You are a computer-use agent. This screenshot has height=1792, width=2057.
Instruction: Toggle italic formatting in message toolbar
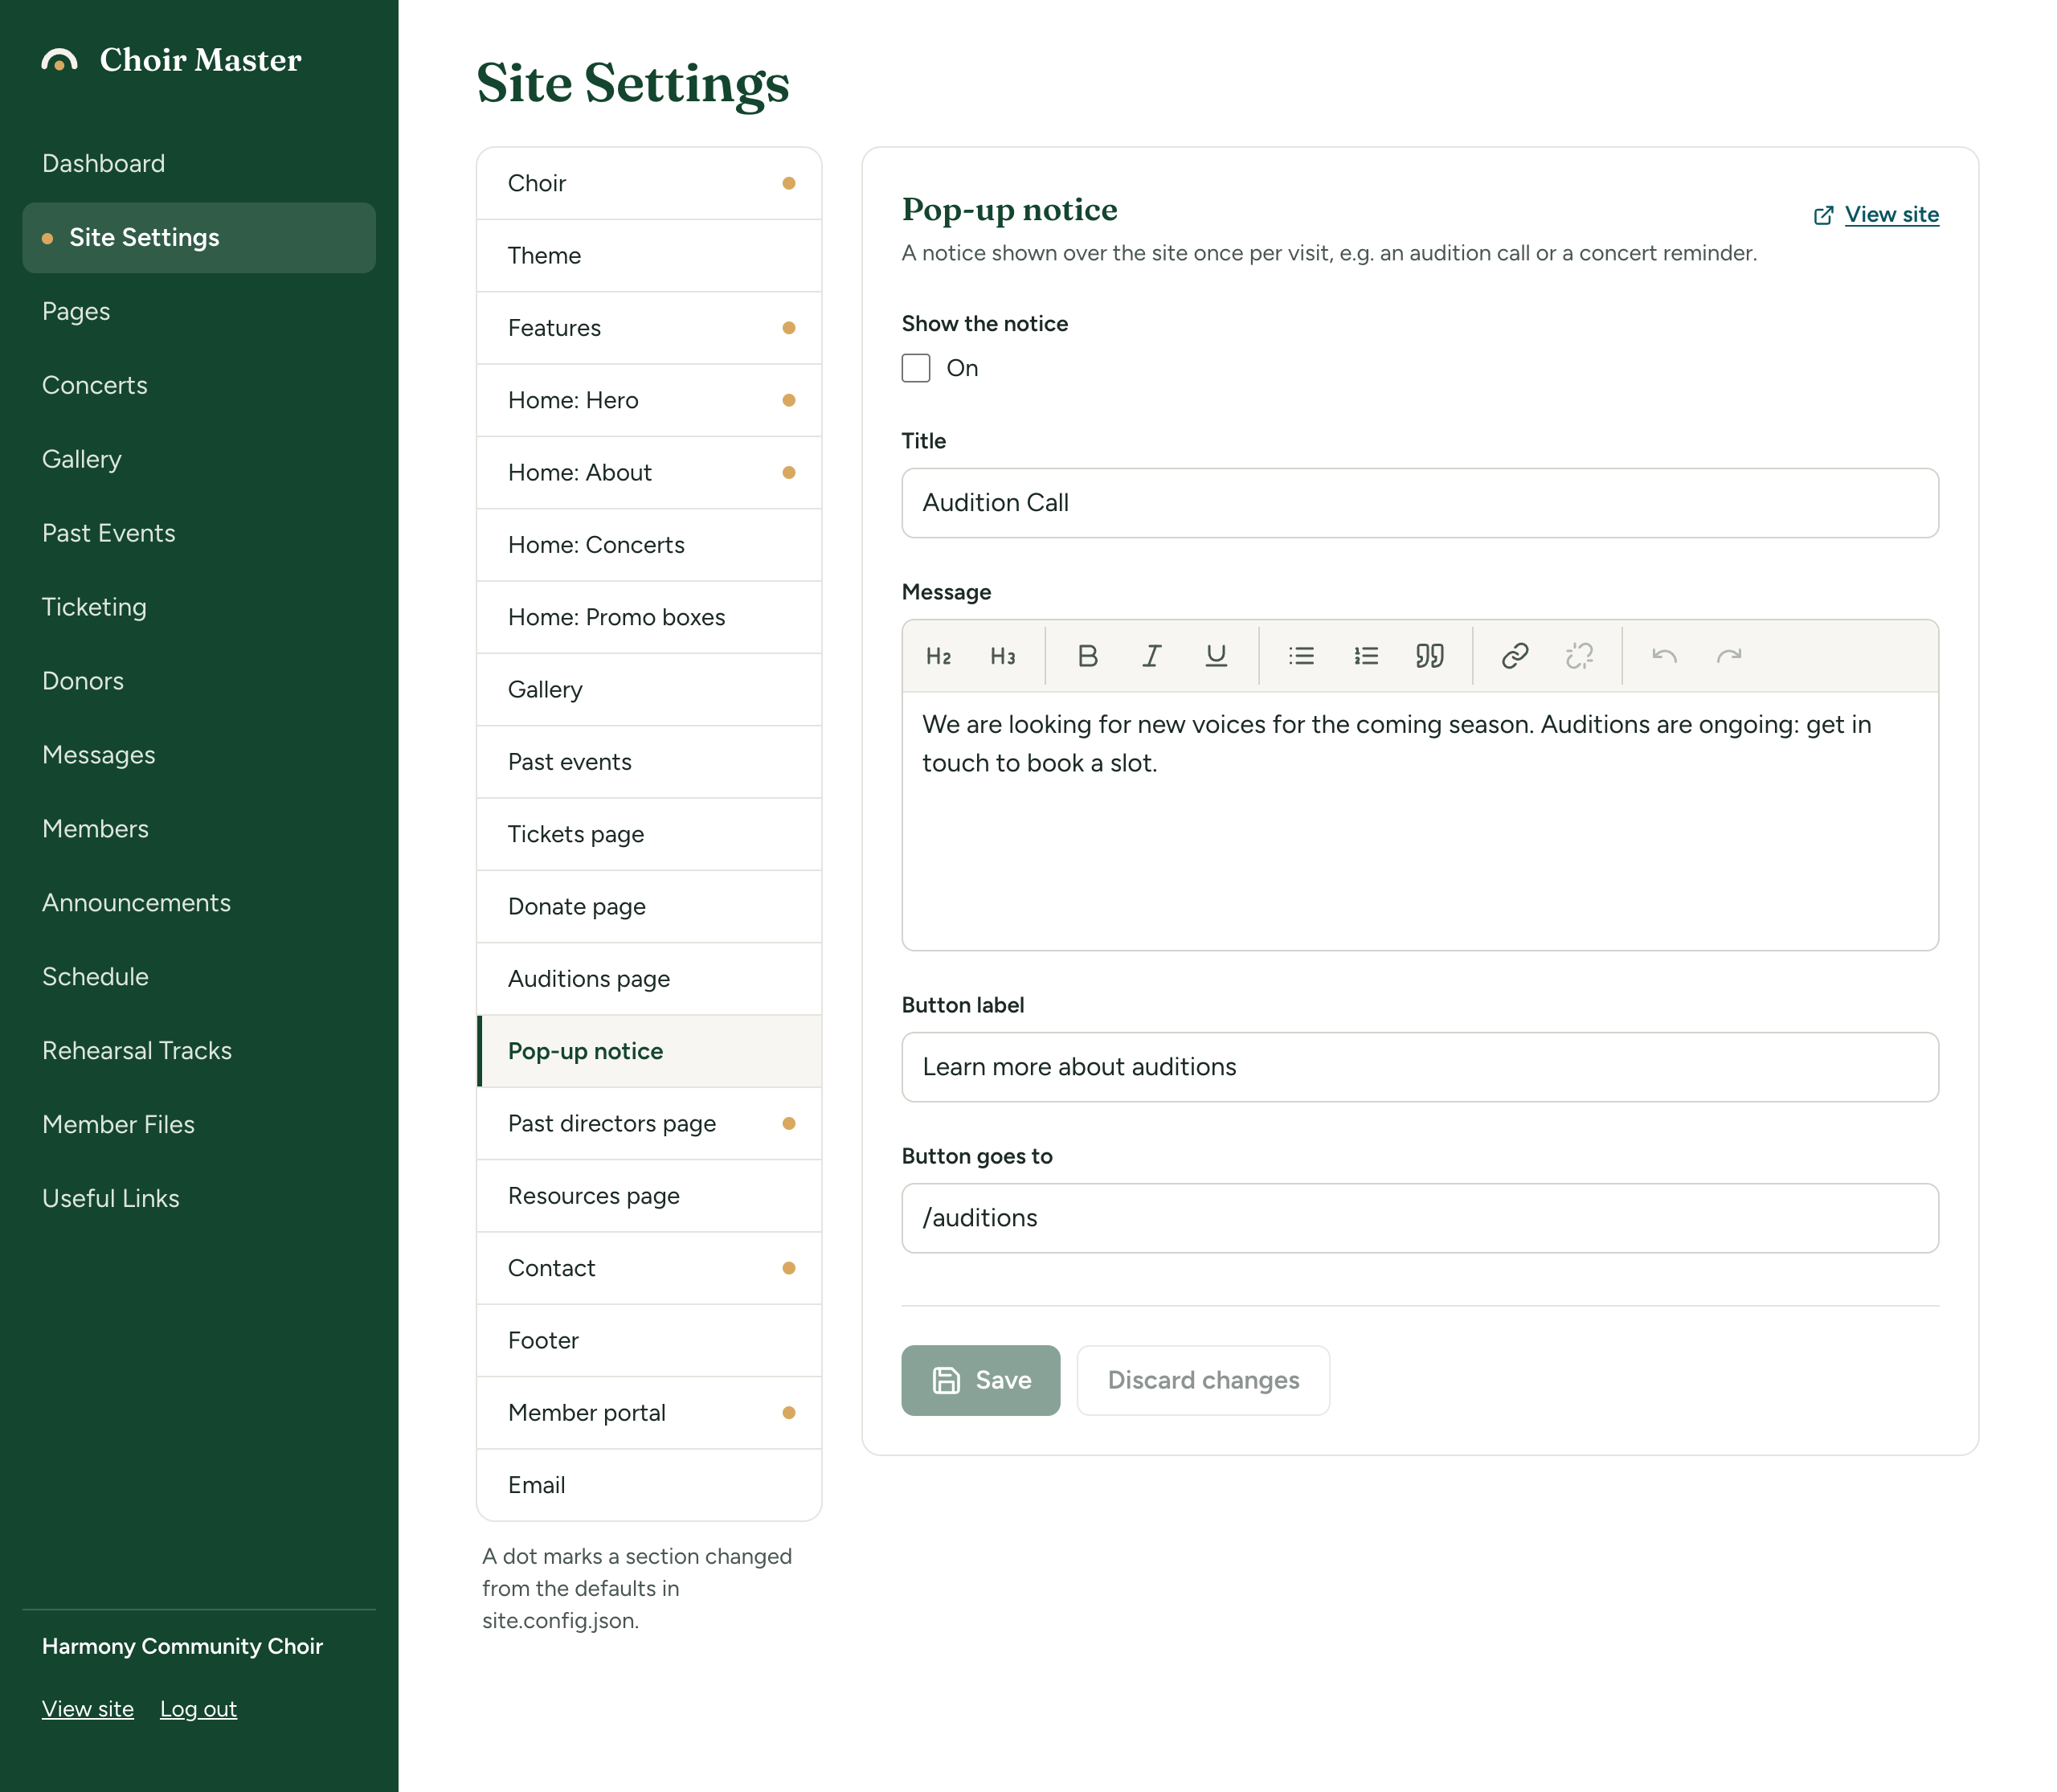1151,656
